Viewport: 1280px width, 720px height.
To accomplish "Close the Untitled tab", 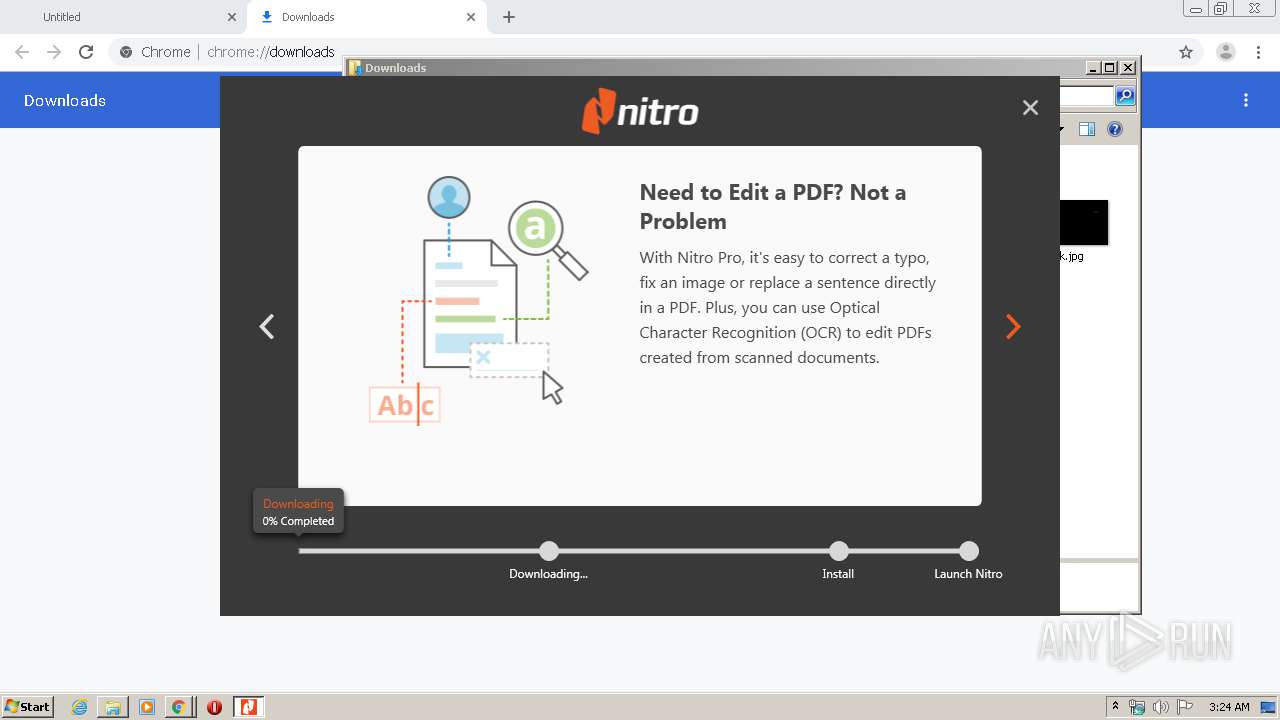I will click(232, 17).
